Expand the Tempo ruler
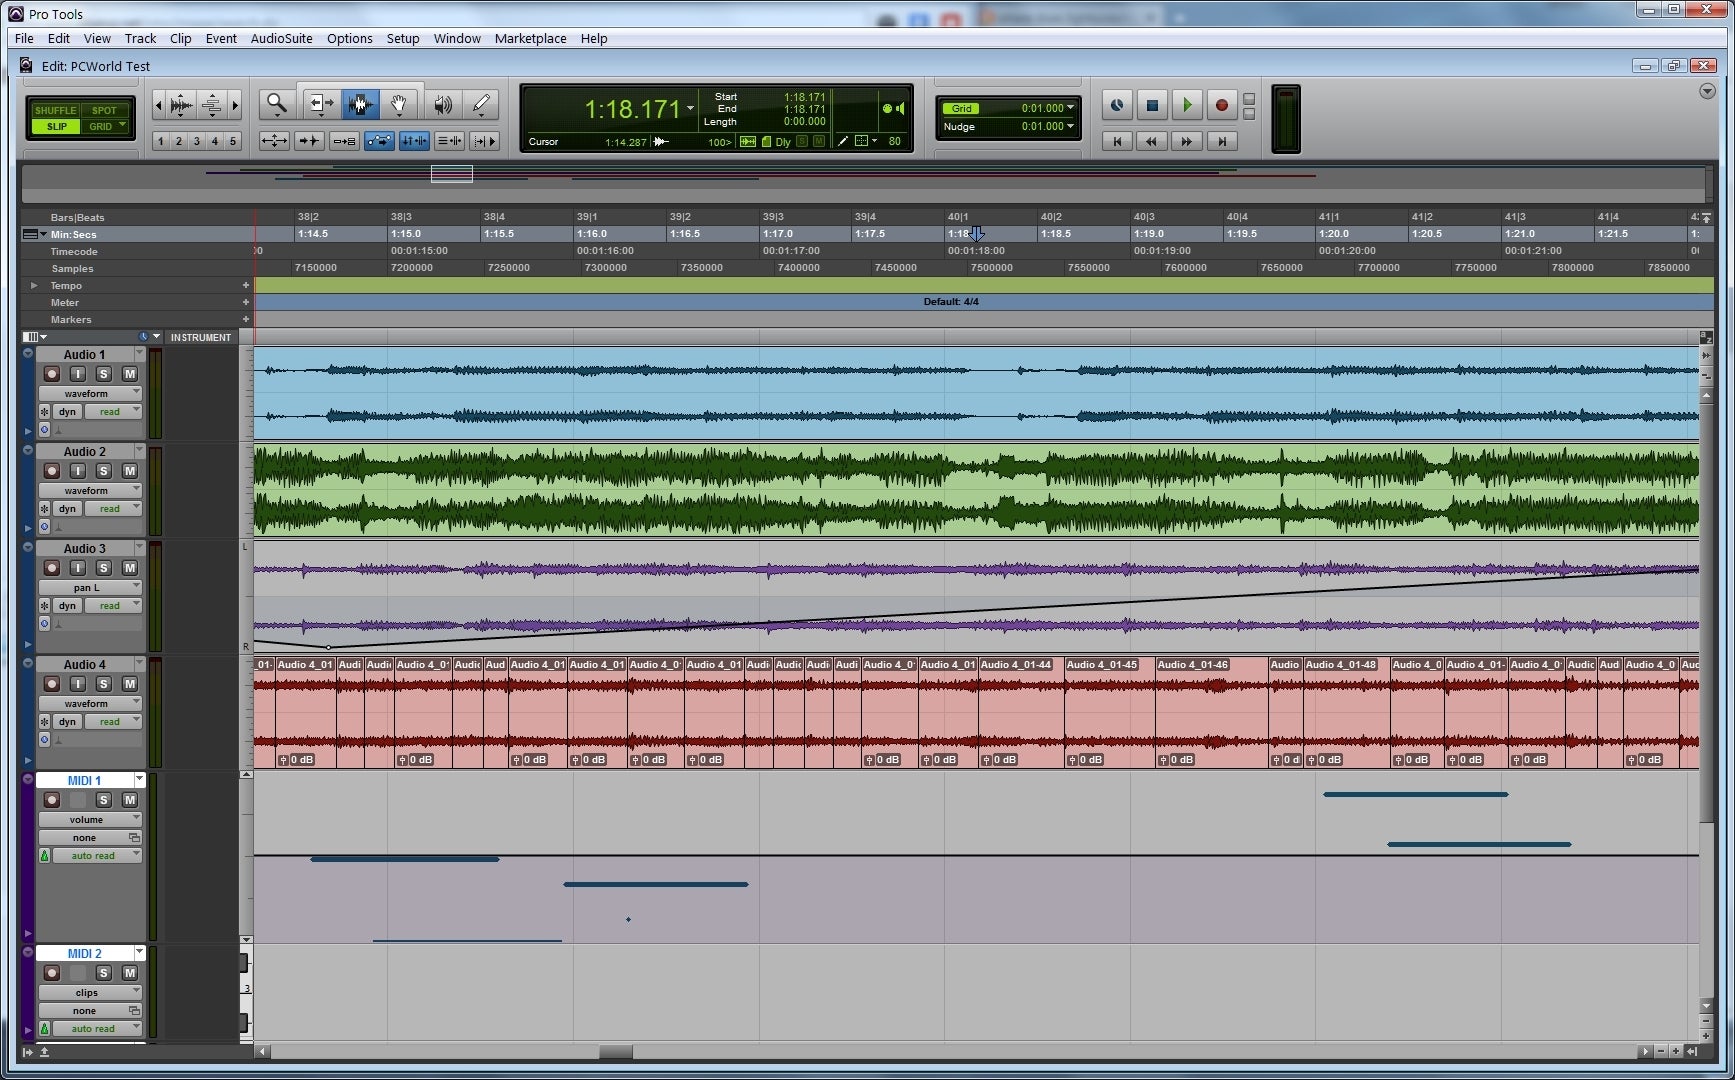 tap(34, 286)
